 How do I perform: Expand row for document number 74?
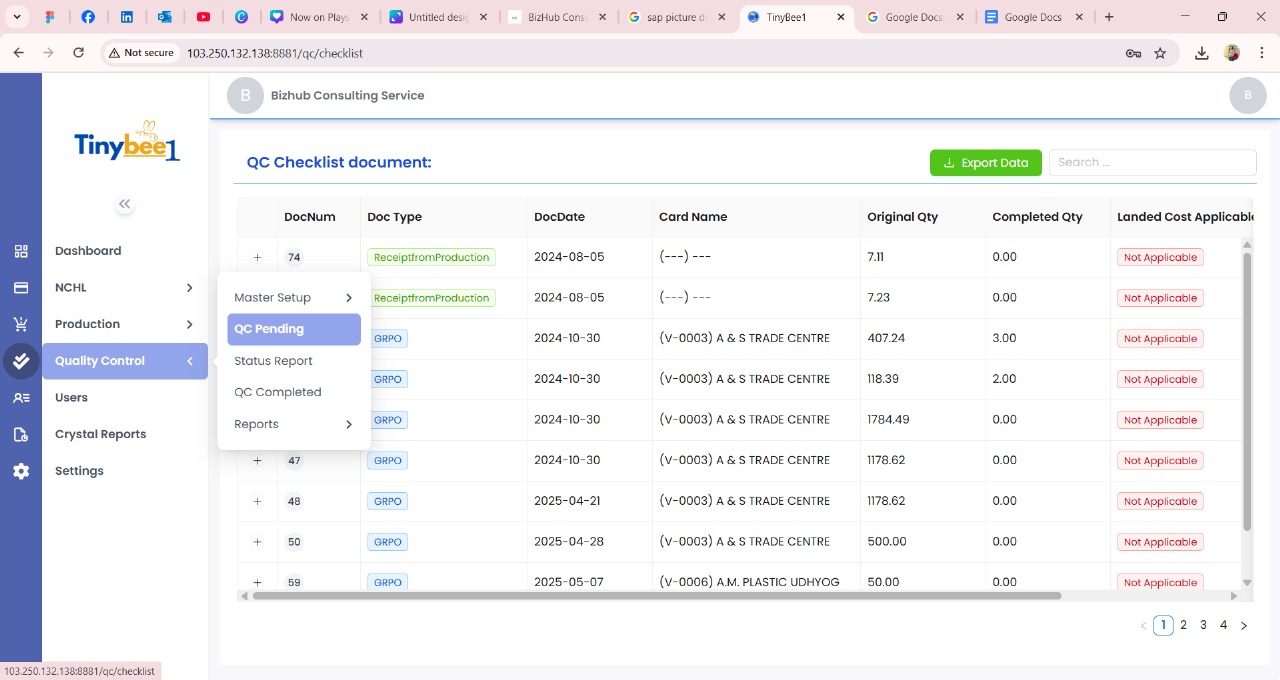(x=257, y=257)
